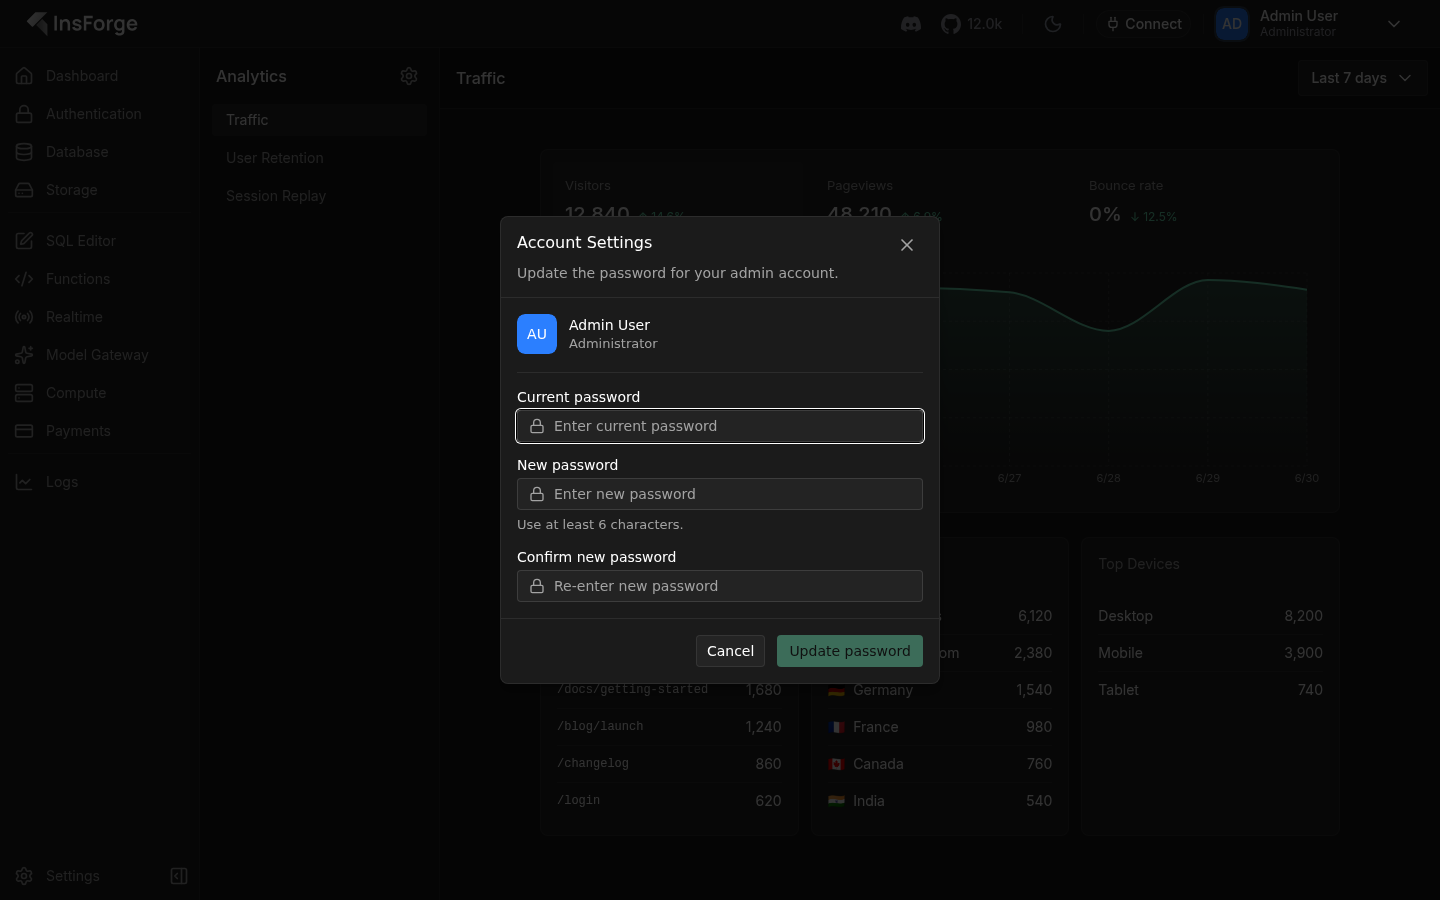Viewport: 1440px width, 900px height.
Task: Open the GitHub 12.0k stars link
Action: coord(971,24)
